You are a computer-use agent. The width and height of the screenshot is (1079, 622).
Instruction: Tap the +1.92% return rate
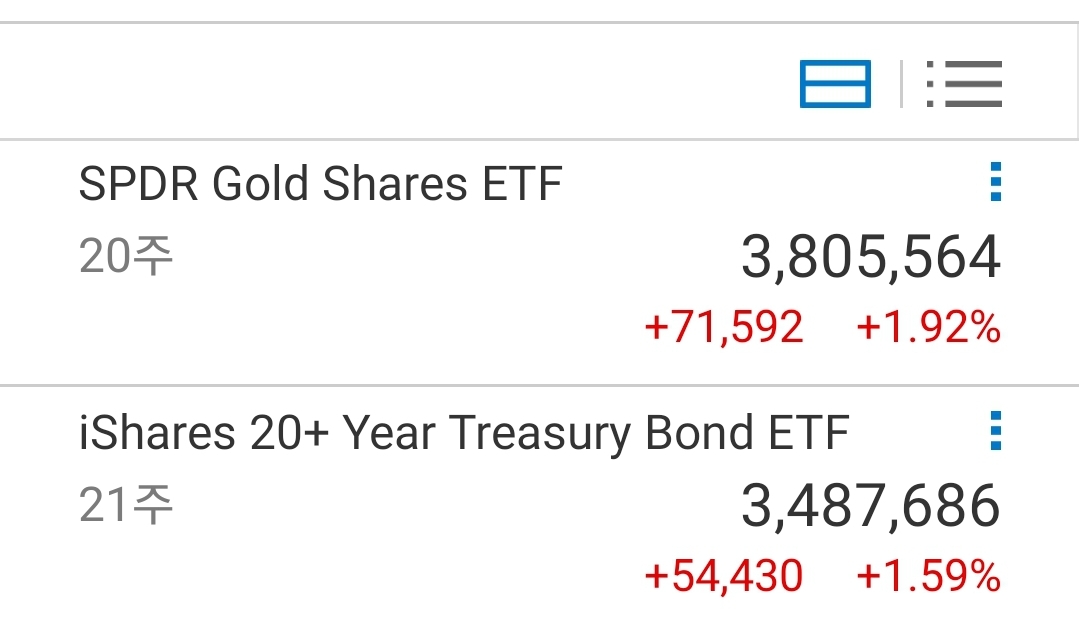click(x=928, y=328)
